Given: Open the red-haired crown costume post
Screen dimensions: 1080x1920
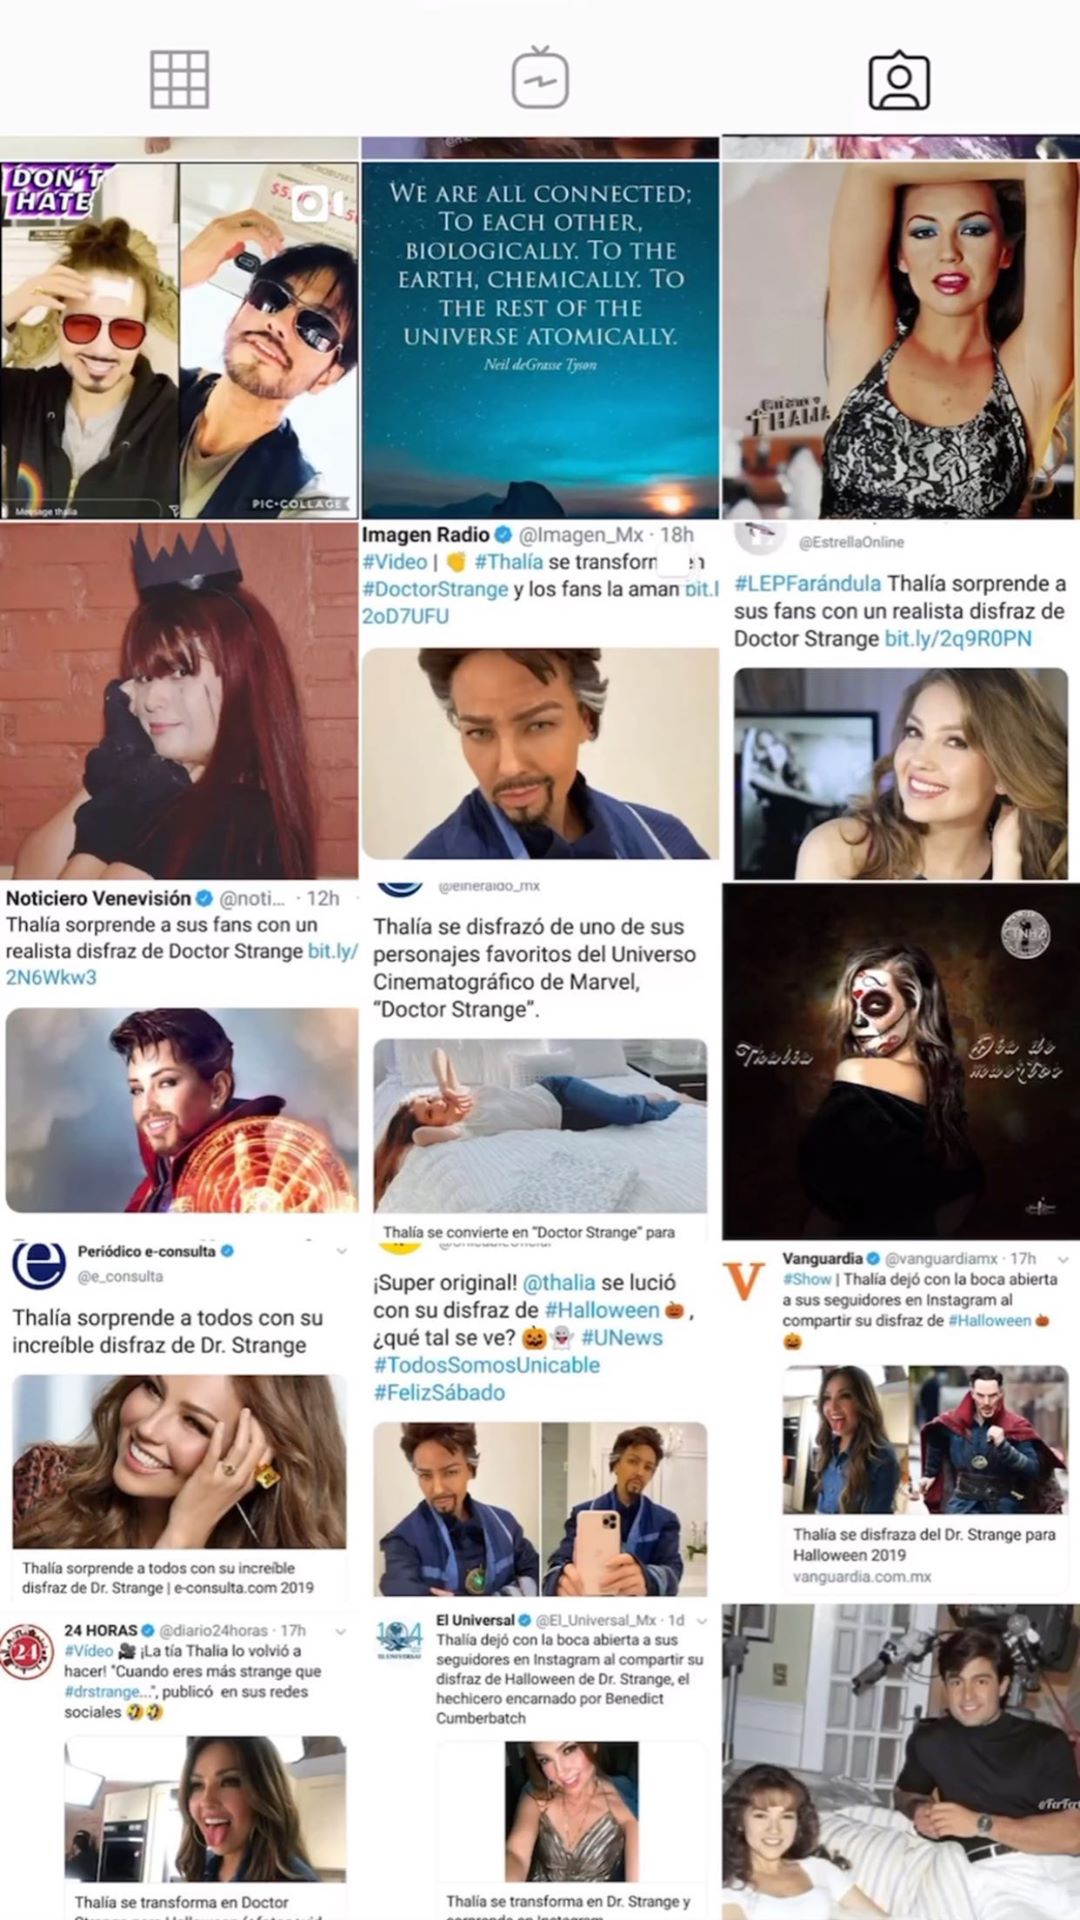Looking at the screenshot, I should click(179, 700).
